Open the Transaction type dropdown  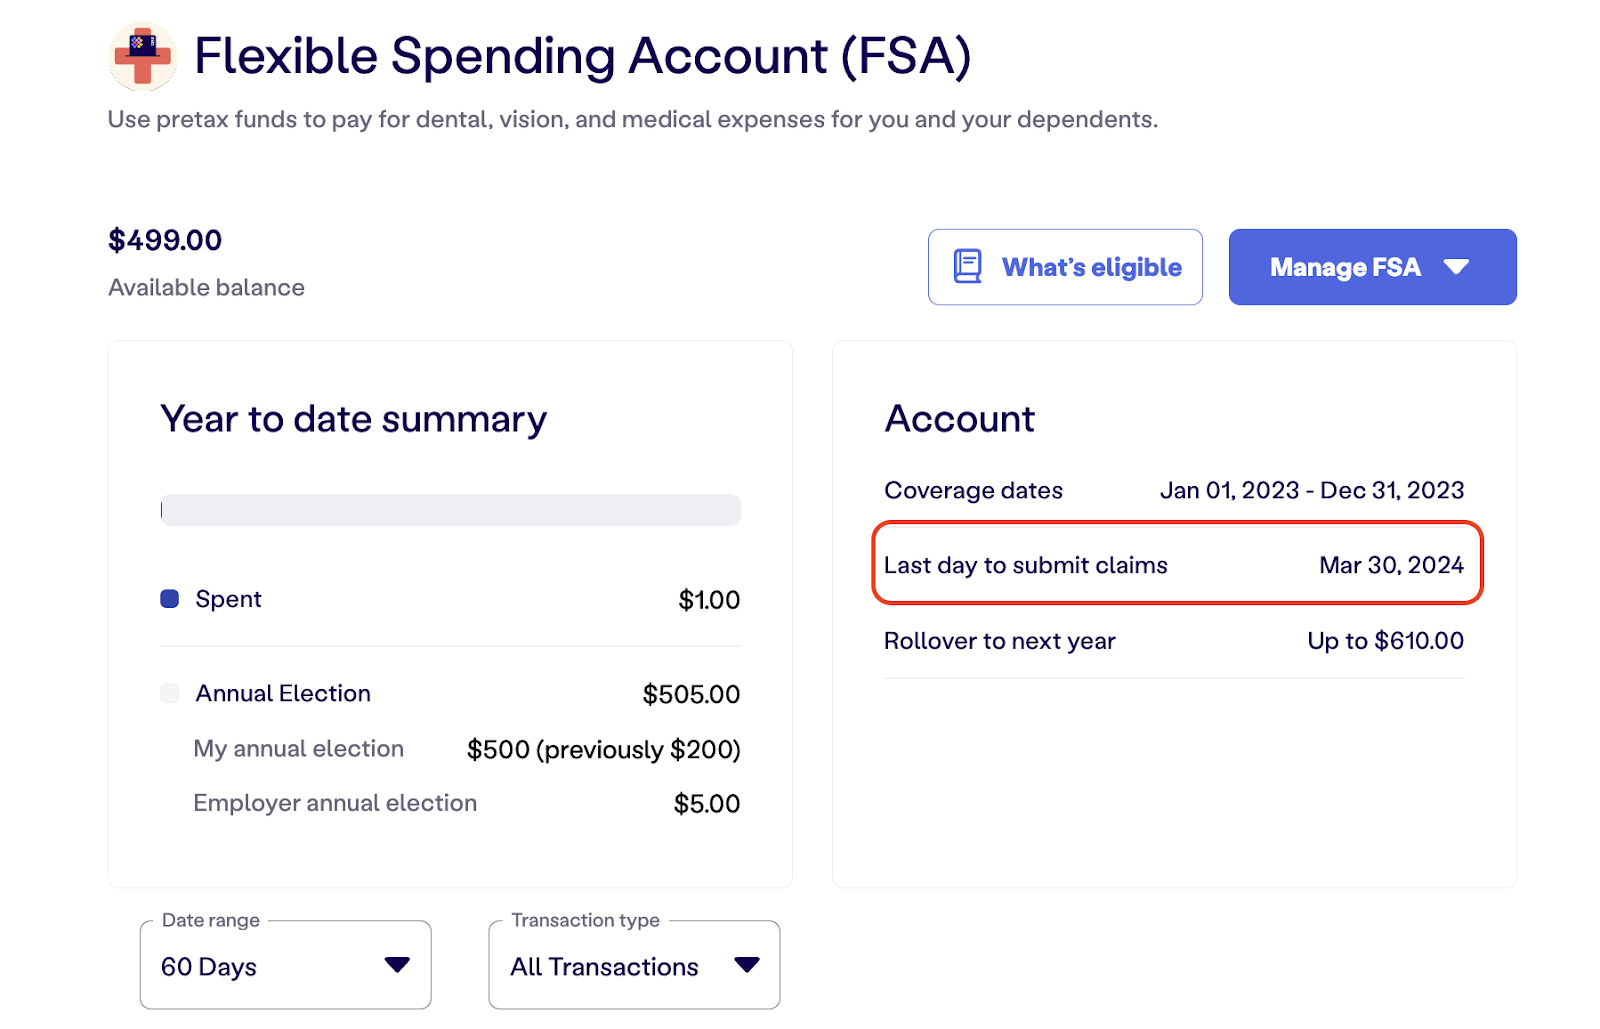click(x=634, y=966)
